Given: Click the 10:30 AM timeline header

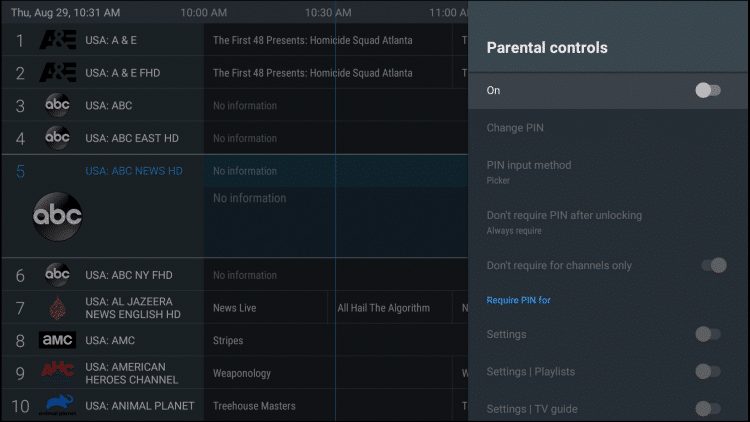Looking at the screenshot, I should [328, 12].
